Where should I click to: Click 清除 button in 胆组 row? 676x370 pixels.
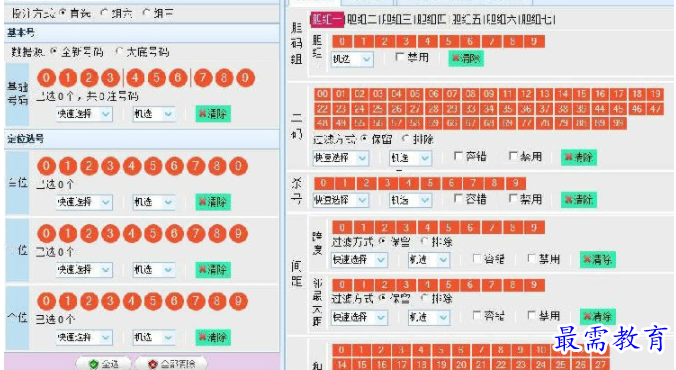pyautogui.click(x=466, y=58)
